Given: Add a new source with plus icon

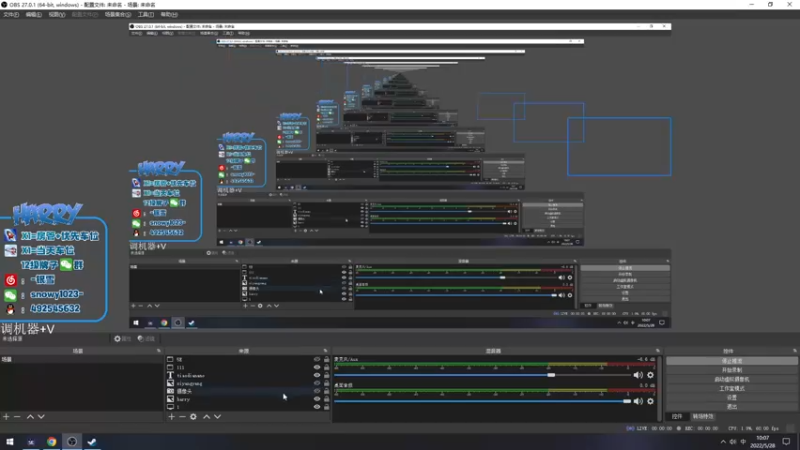Looking at the screenshot, I should coord(171,417).
